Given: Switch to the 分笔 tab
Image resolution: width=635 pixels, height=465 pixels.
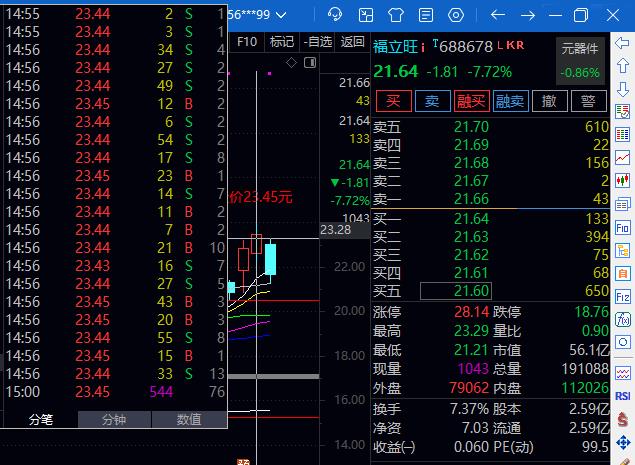Looking at the screenshot, I should tap(40, 419).
